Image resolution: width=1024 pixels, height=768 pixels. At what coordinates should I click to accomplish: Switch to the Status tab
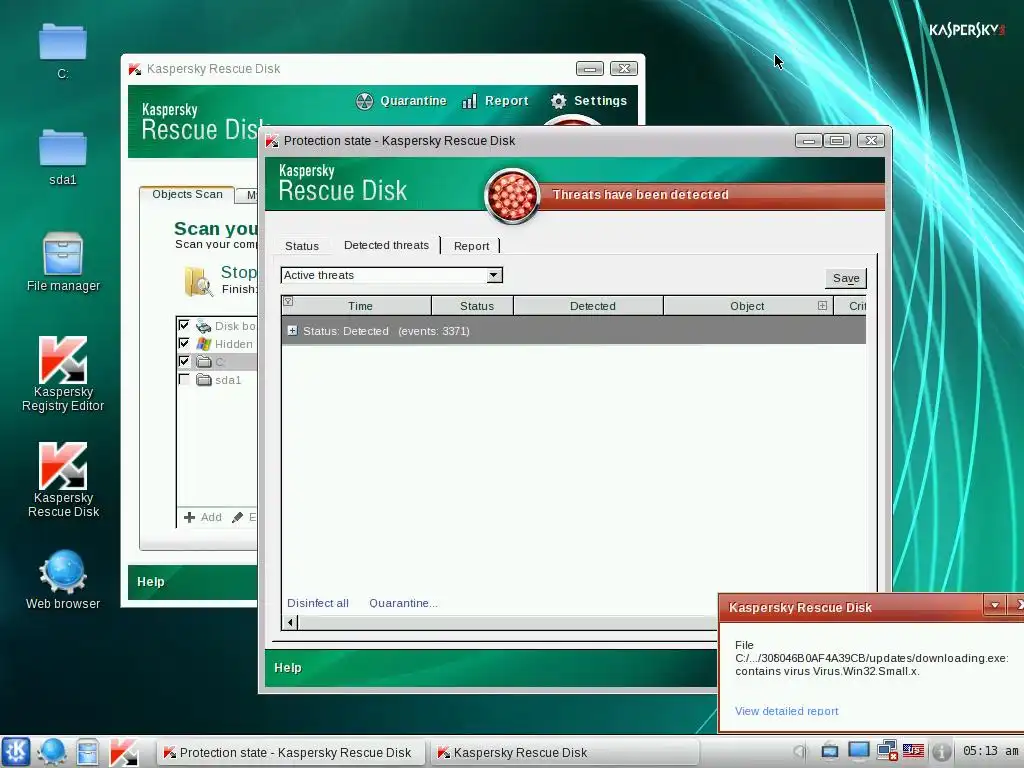pyautogui.click(x=302, y=246)
